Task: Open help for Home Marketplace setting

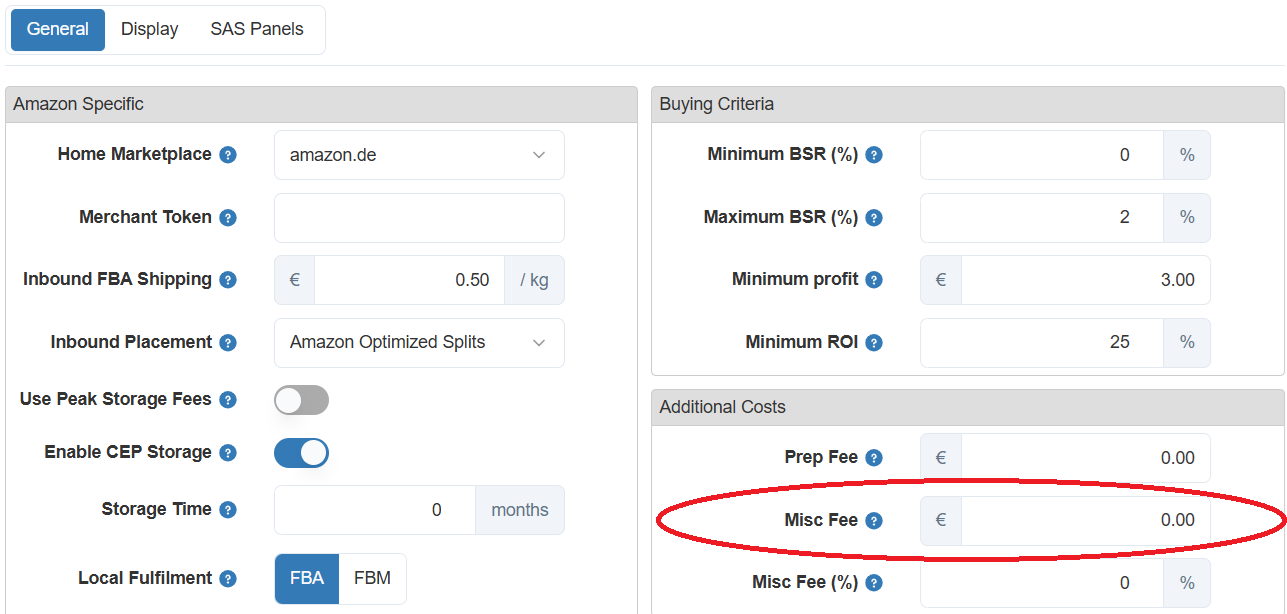Action: 228,154
